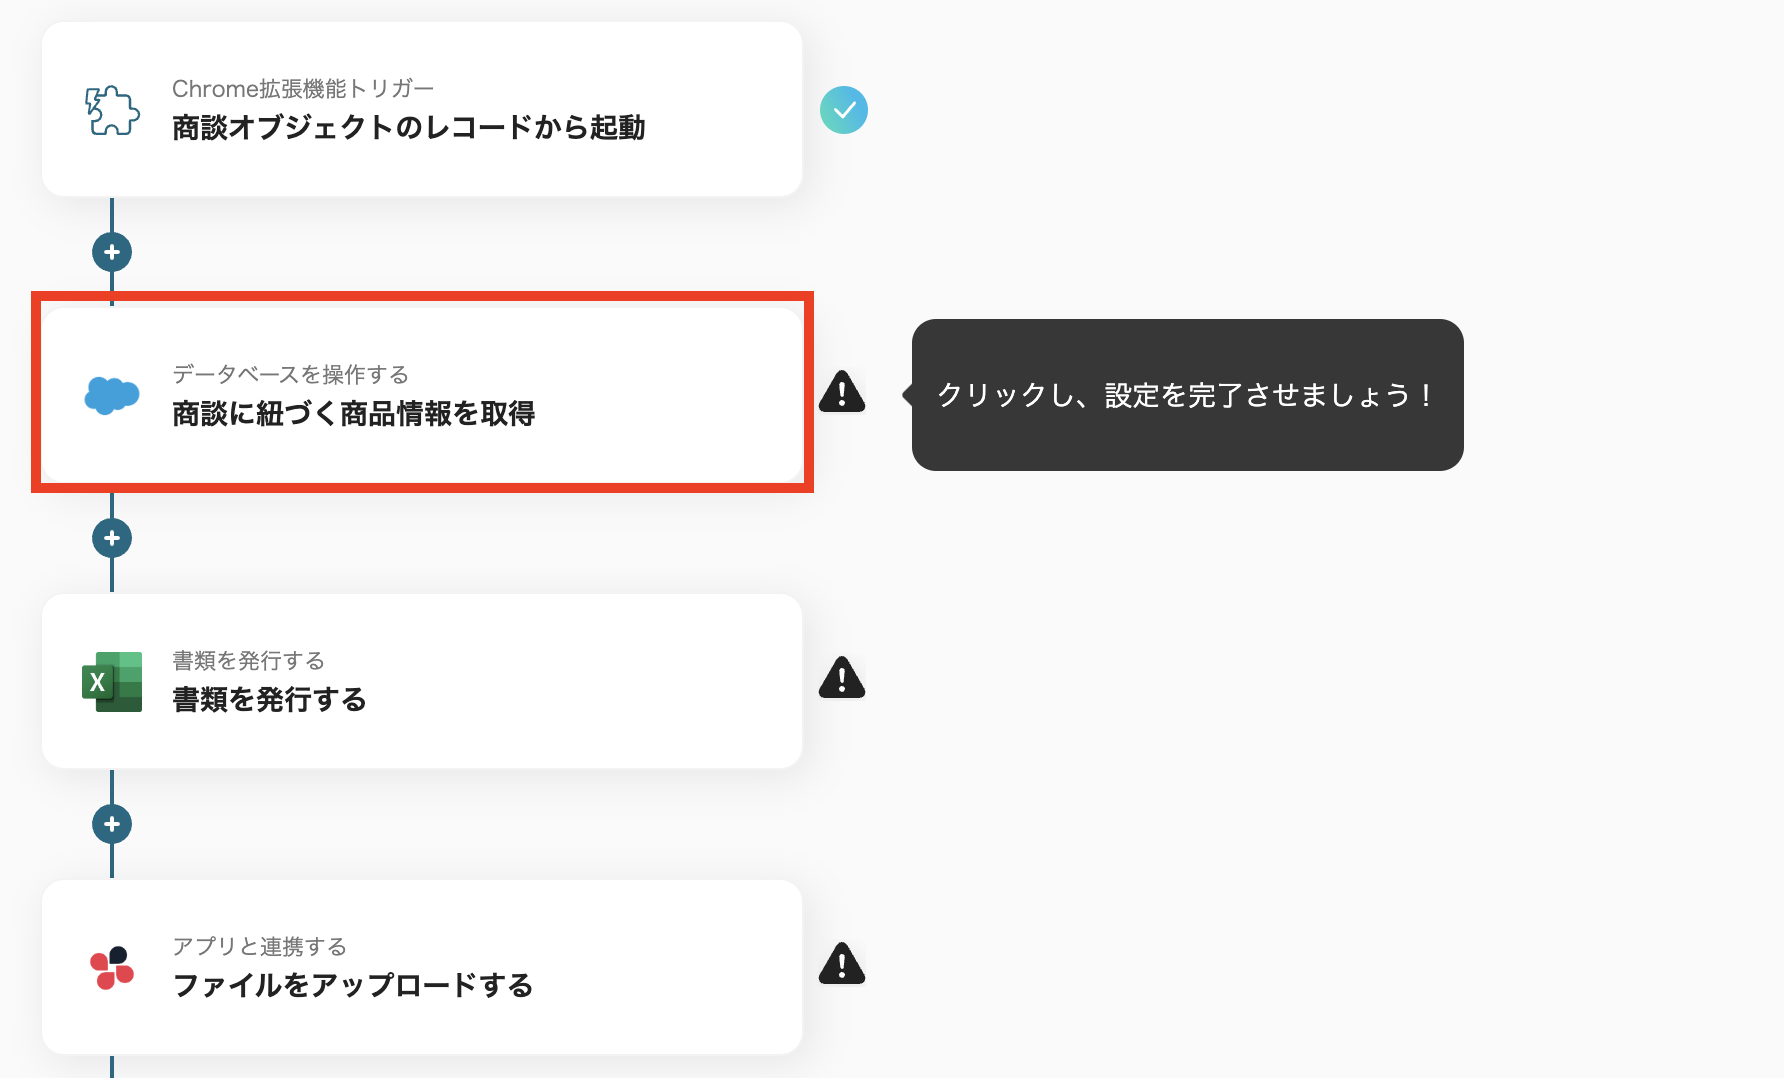Click the warning icon on the file upload step
1784x1078 pixels.
tap(843, 964)
